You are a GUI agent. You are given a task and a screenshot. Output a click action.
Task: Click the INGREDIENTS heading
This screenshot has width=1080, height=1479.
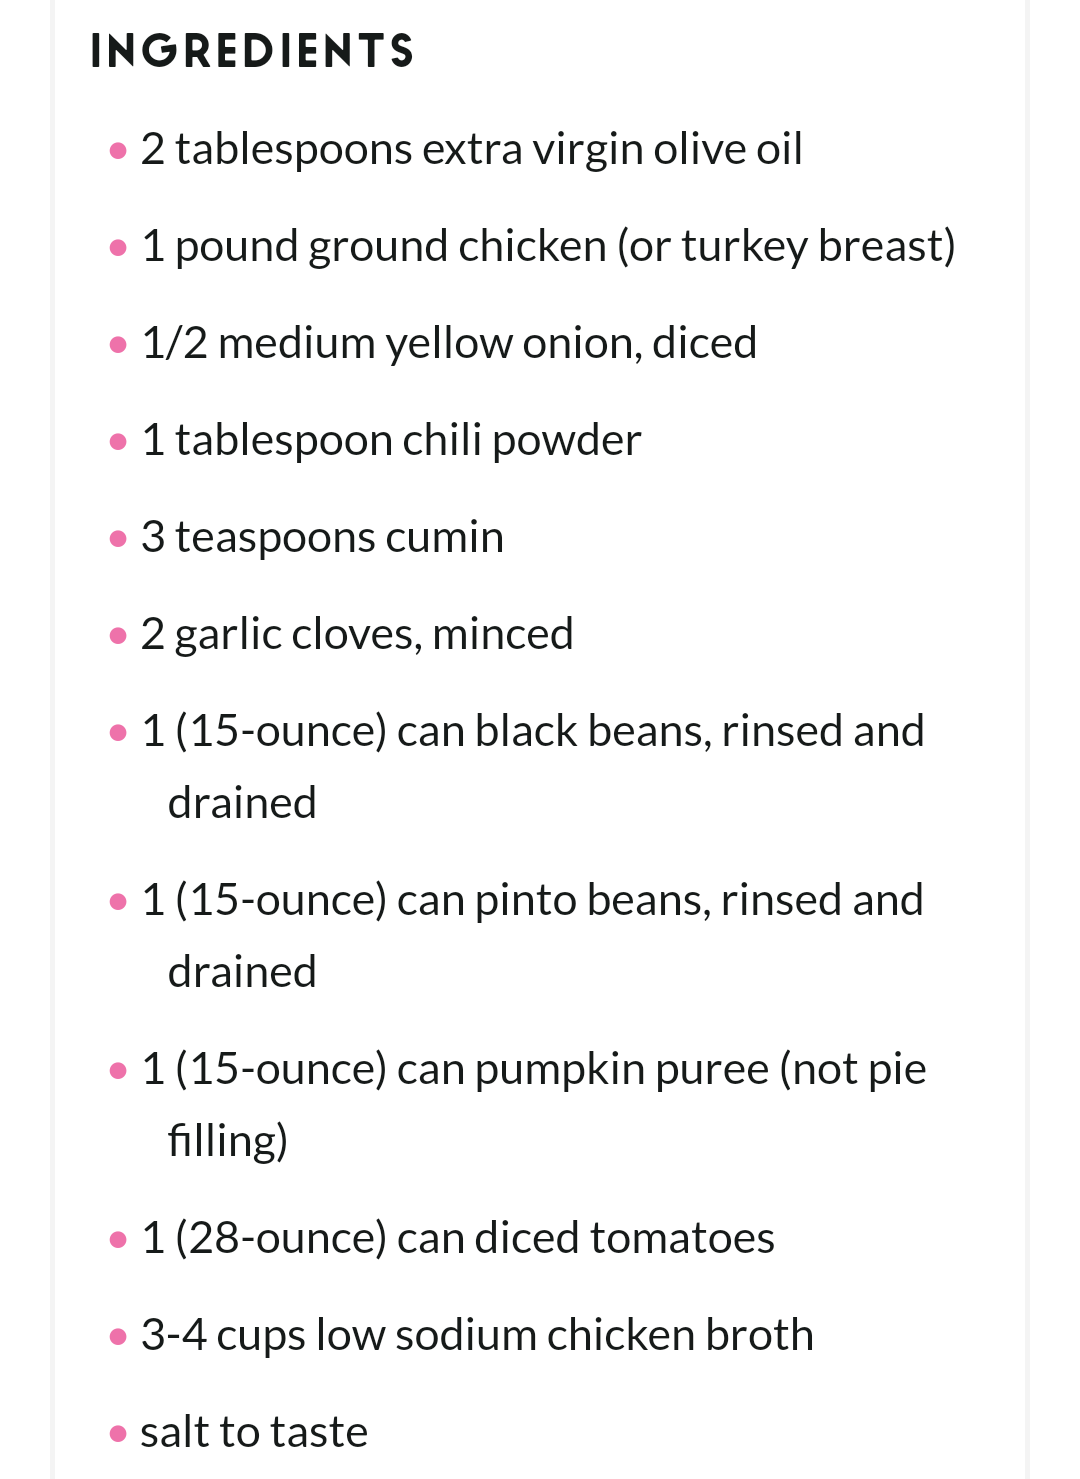point(252,51)
